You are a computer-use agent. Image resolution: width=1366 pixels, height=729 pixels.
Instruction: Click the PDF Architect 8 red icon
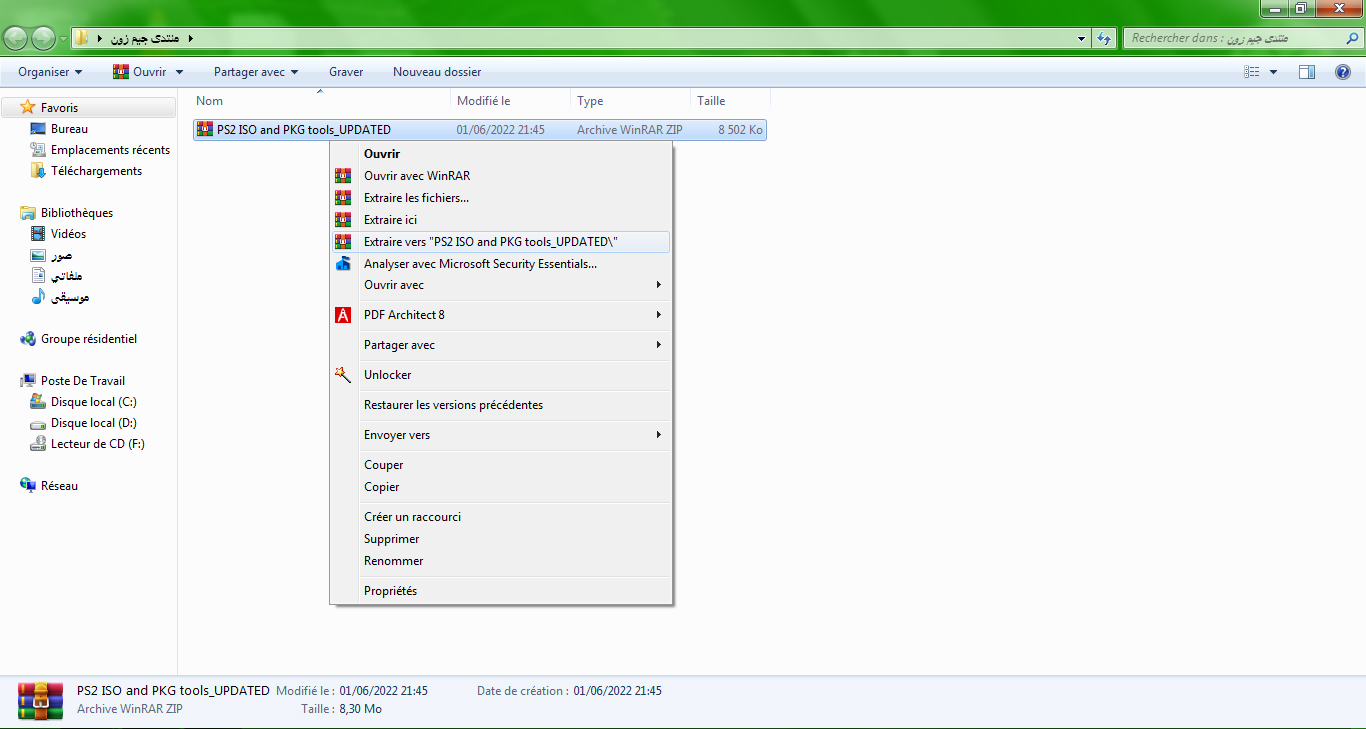(343, 315)
